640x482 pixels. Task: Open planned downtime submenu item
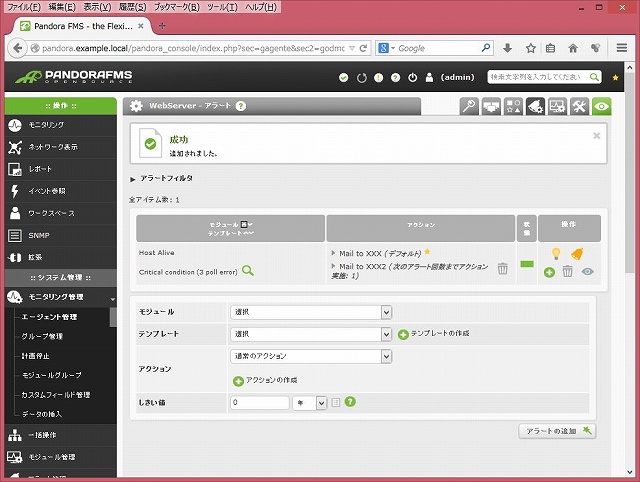click(36, 356)
